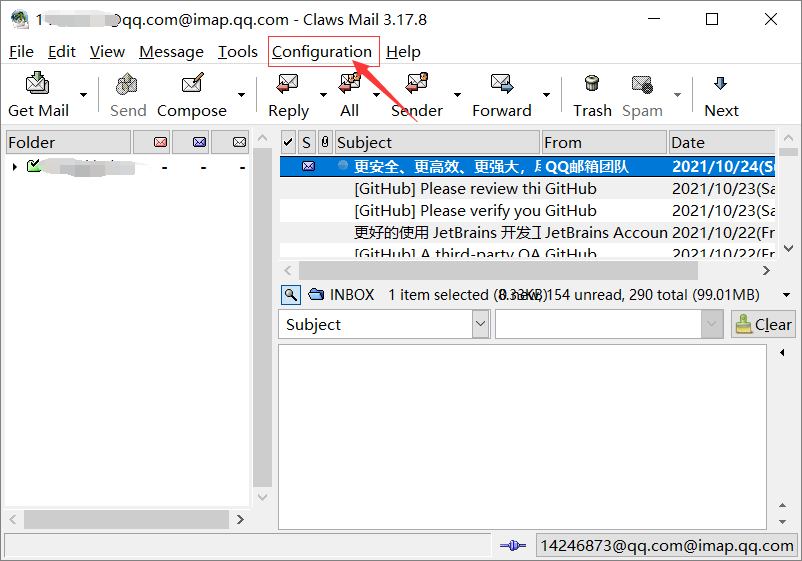Open the Help menu

point(403,52)
